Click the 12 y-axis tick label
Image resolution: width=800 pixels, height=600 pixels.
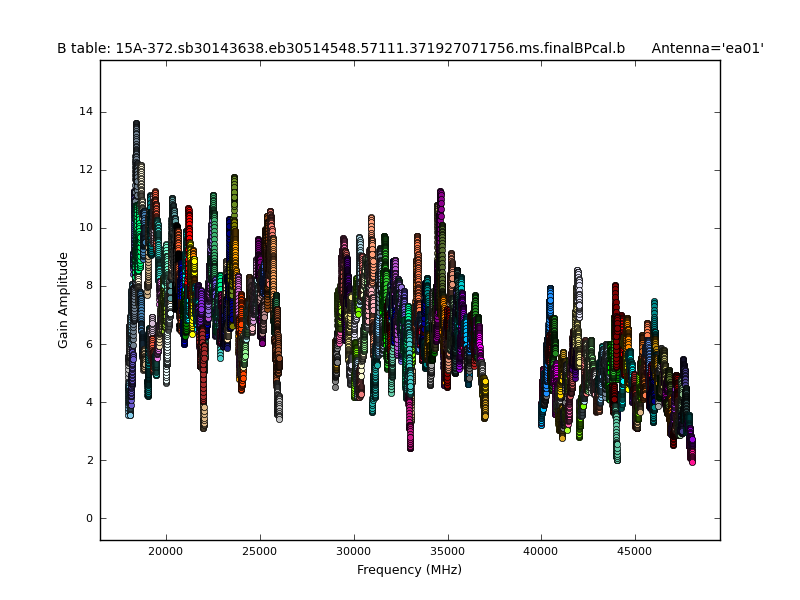[87, 170]
